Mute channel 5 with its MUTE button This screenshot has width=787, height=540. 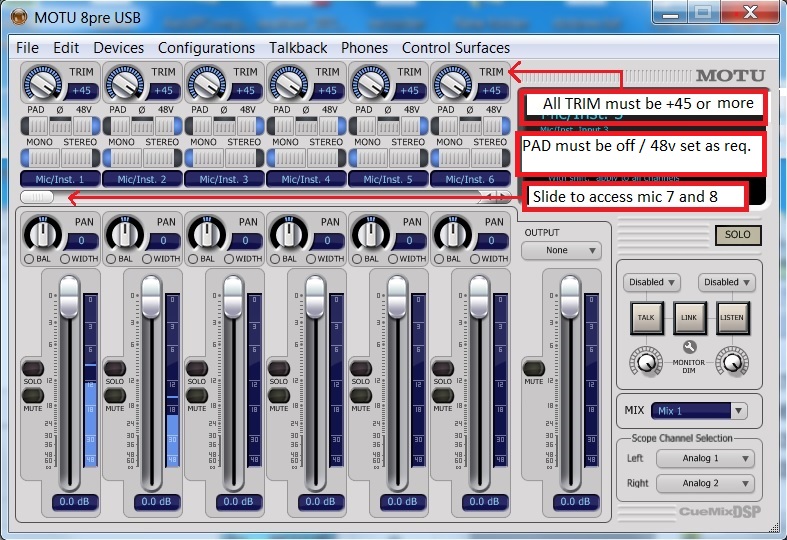point(361,395)
